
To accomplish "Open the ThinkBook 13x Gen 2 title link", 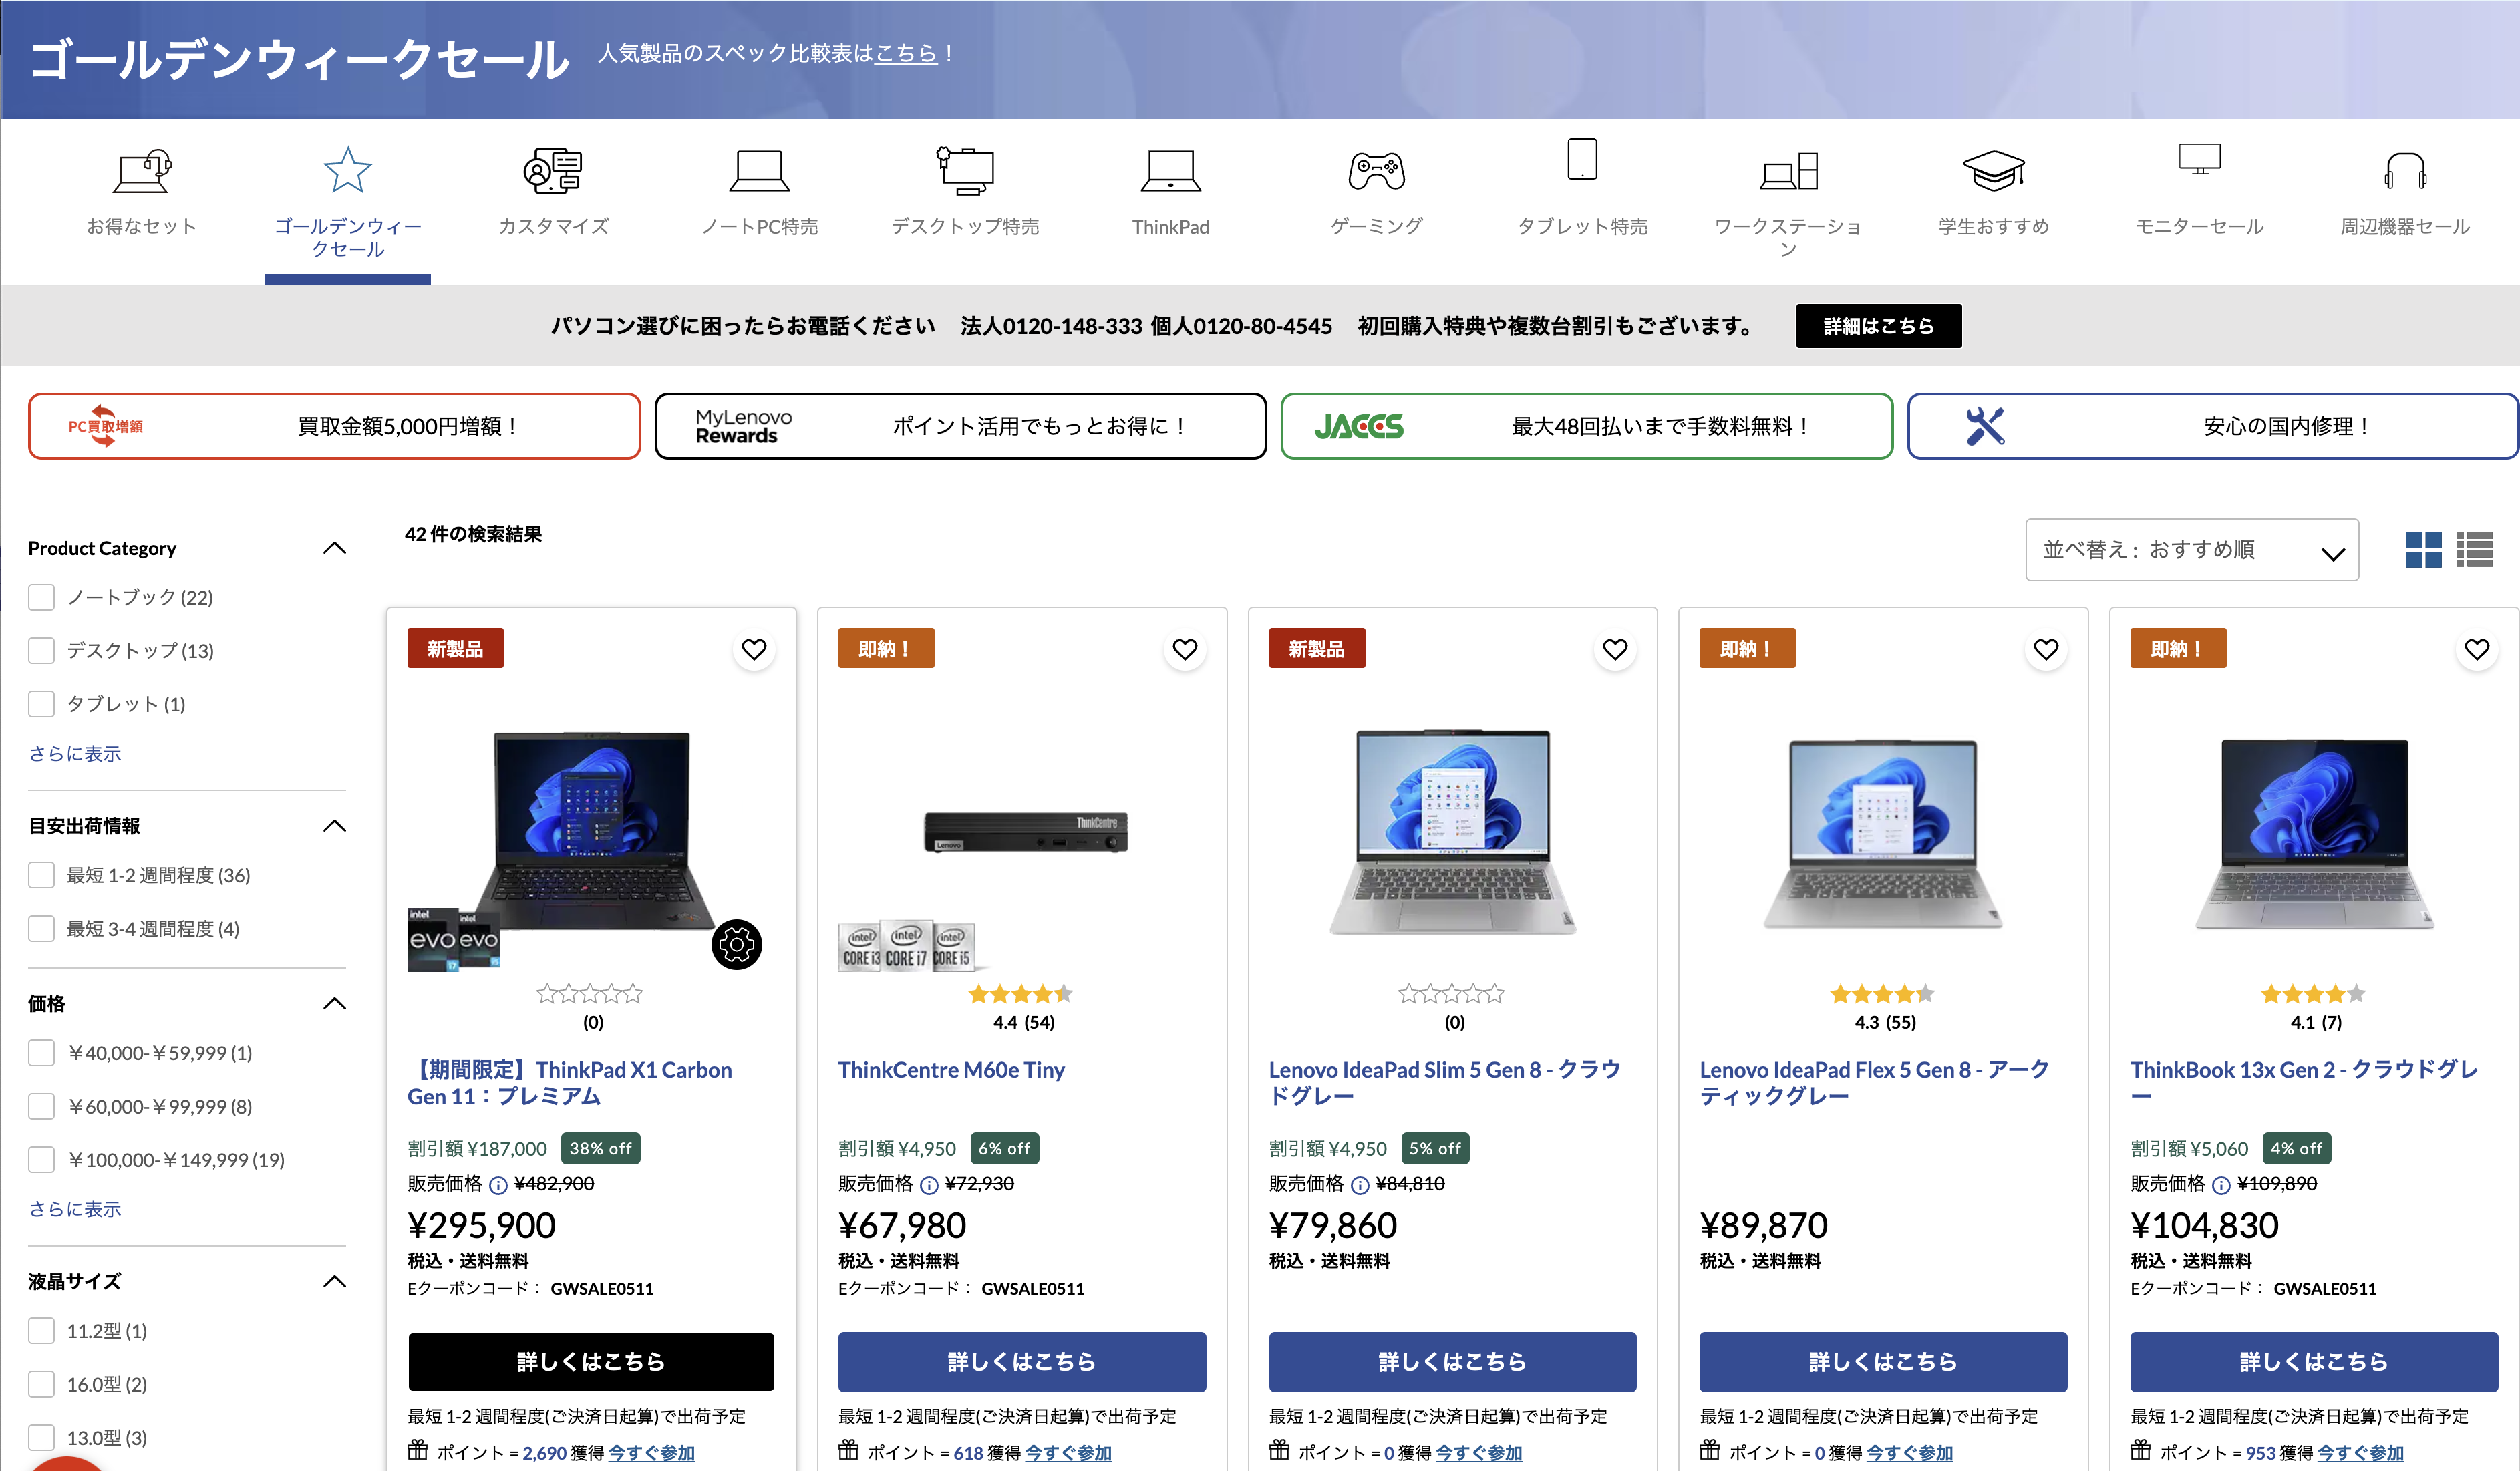I will [2304, 1082].
